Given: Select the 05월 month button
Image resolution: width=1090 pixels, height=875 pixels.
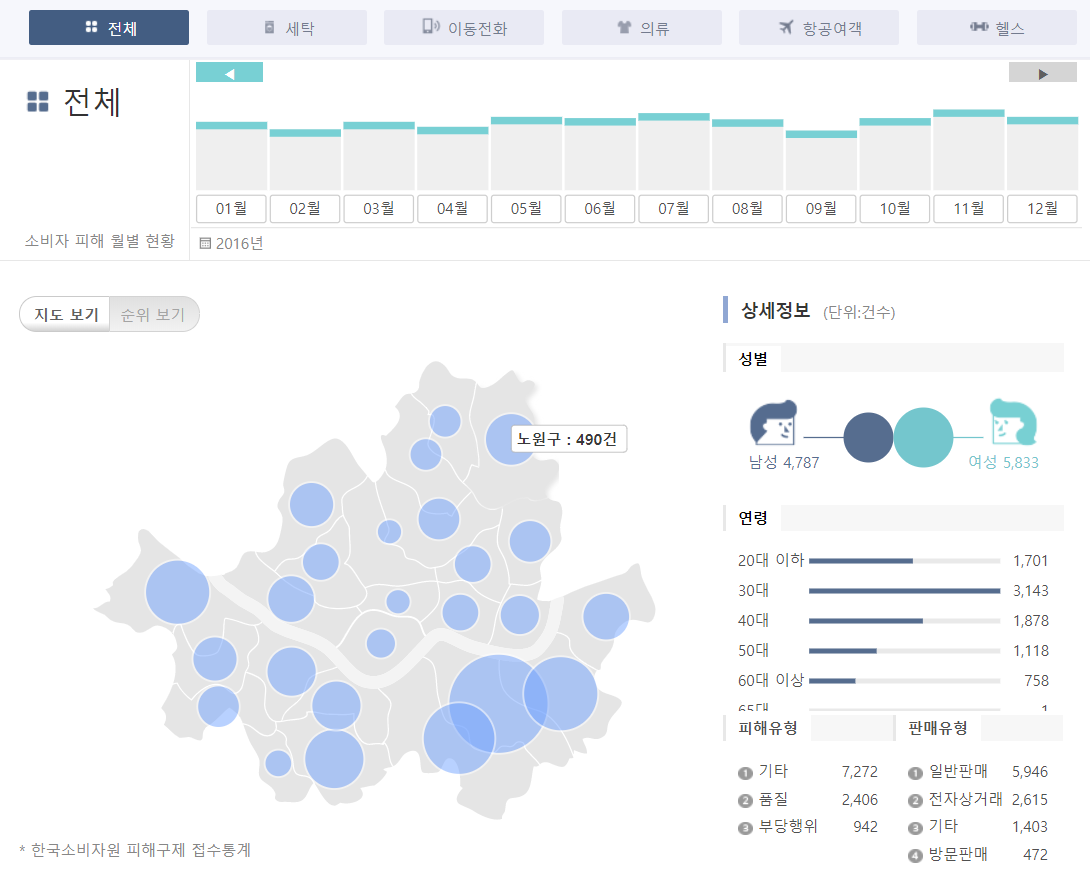Looking at the screenshot, I should click(x=526, y=208).
